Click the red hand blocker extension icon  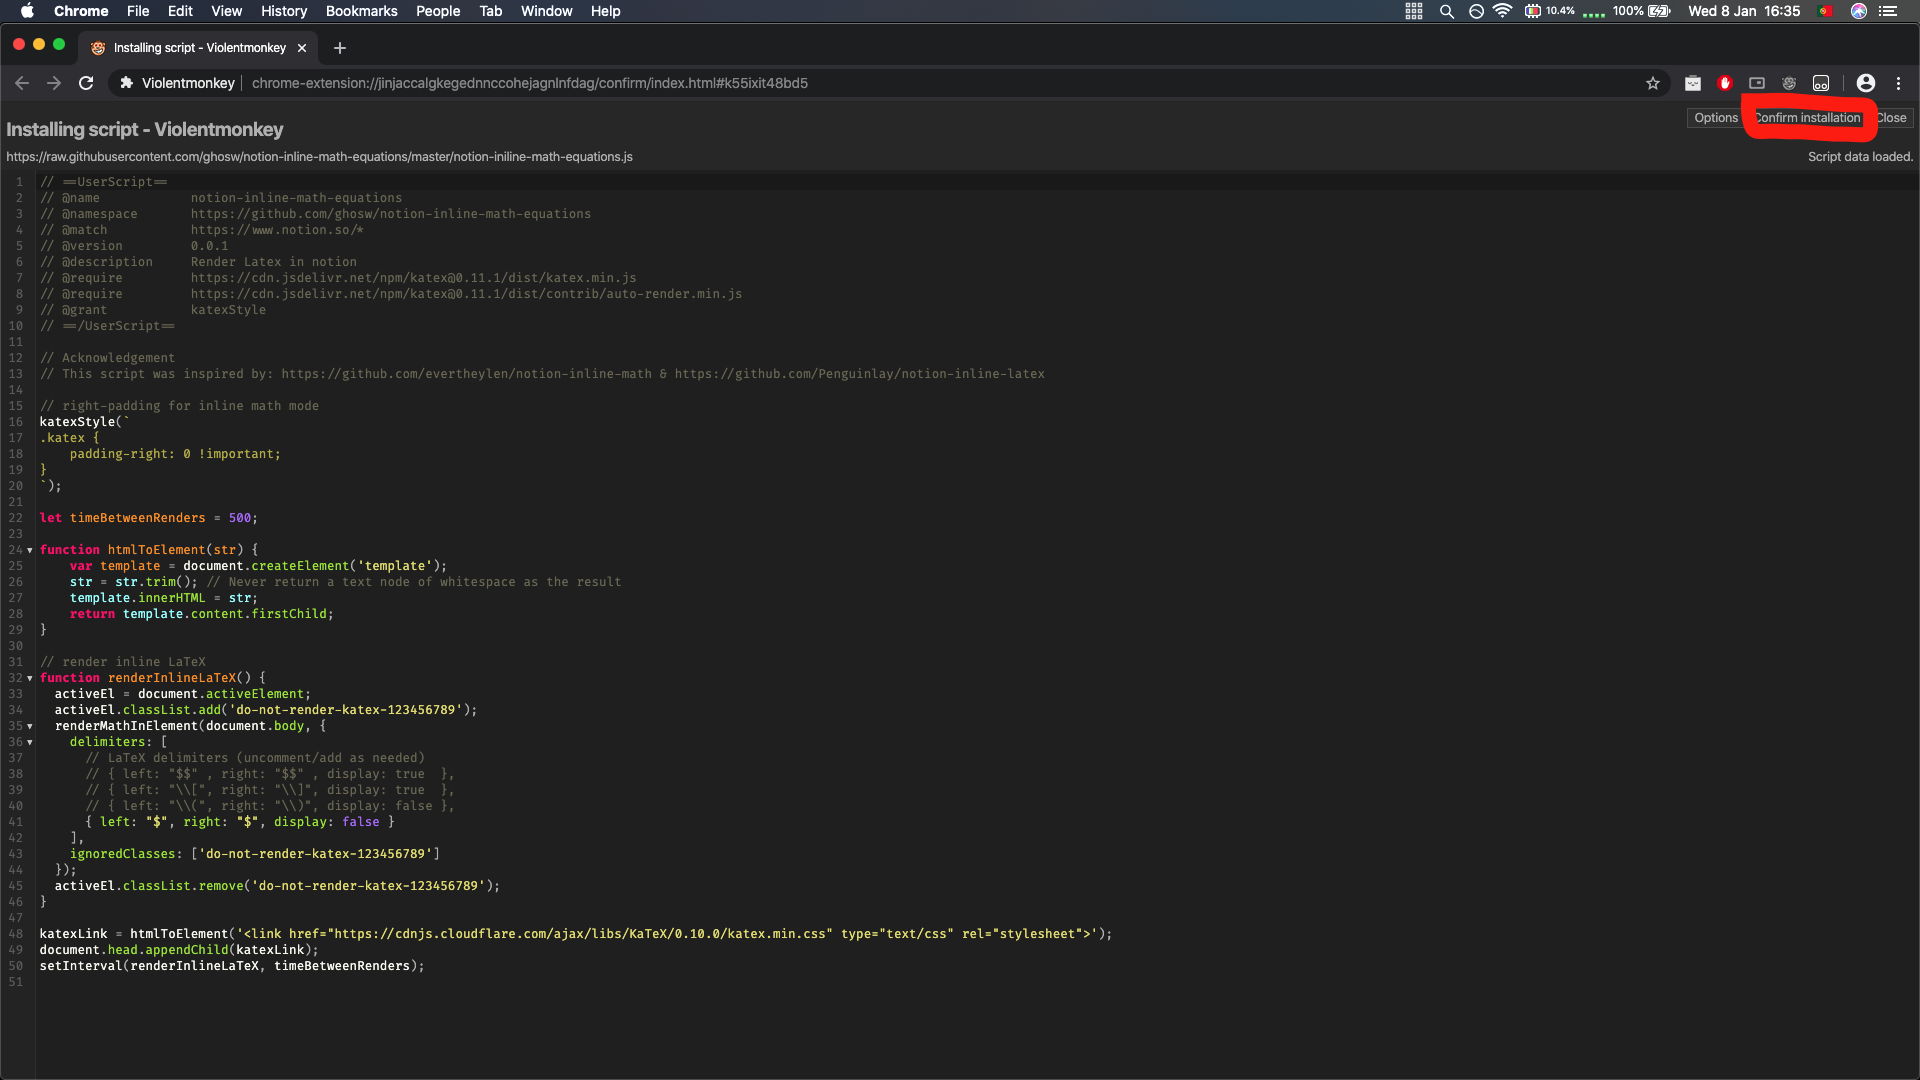(1725, 83)
